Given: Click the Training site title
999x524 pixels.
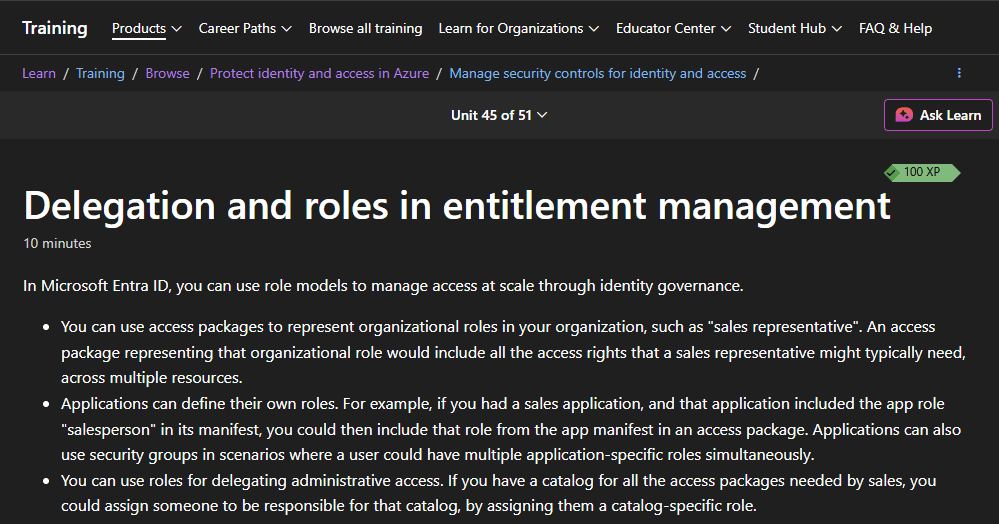Looking at the screenshot, I should point(55,28).
